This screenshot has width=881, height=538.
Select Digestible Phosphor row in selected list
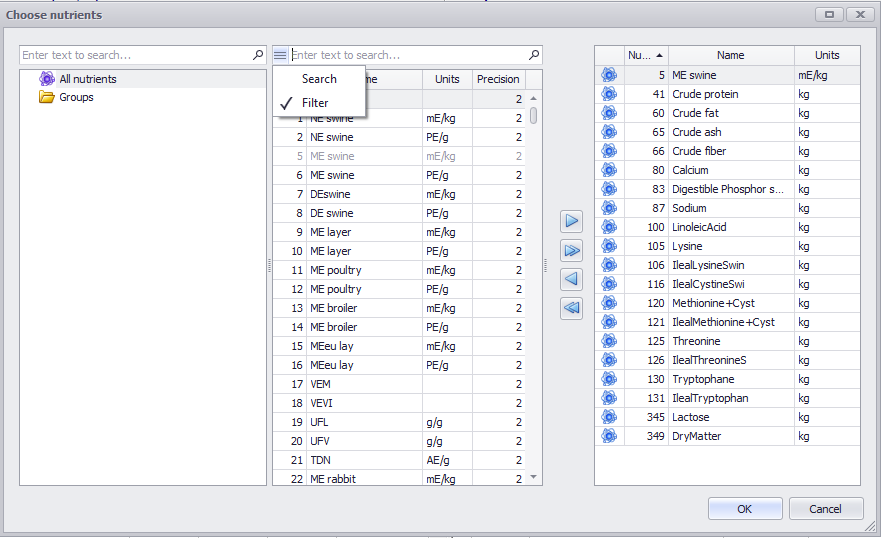(728, 189)
